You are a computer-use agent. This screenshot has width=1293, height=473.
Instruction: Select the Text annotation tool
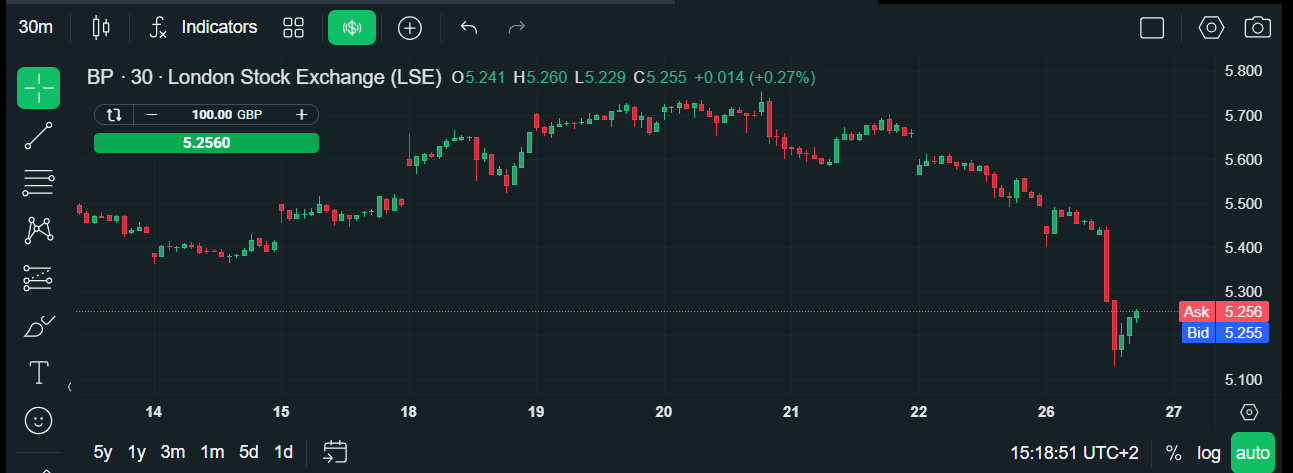click(38, 372)
